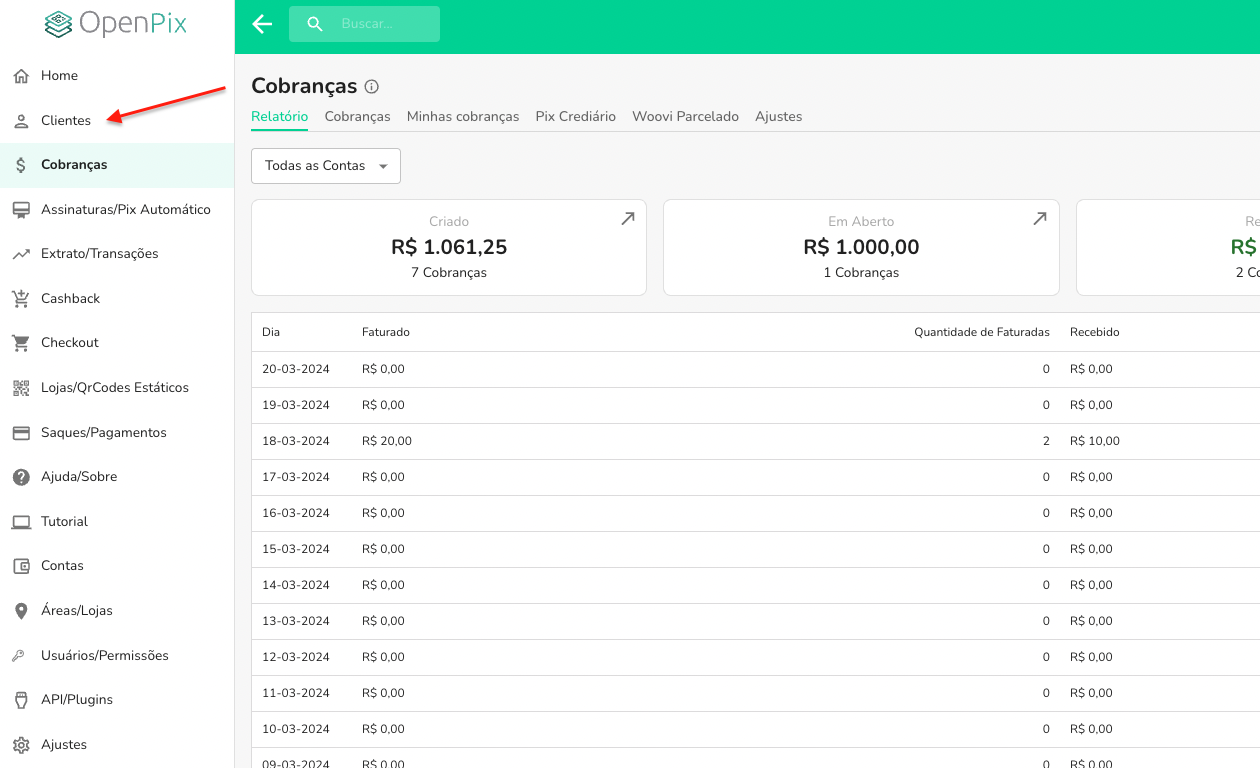Go to Clientes in the sidebar

66,121
